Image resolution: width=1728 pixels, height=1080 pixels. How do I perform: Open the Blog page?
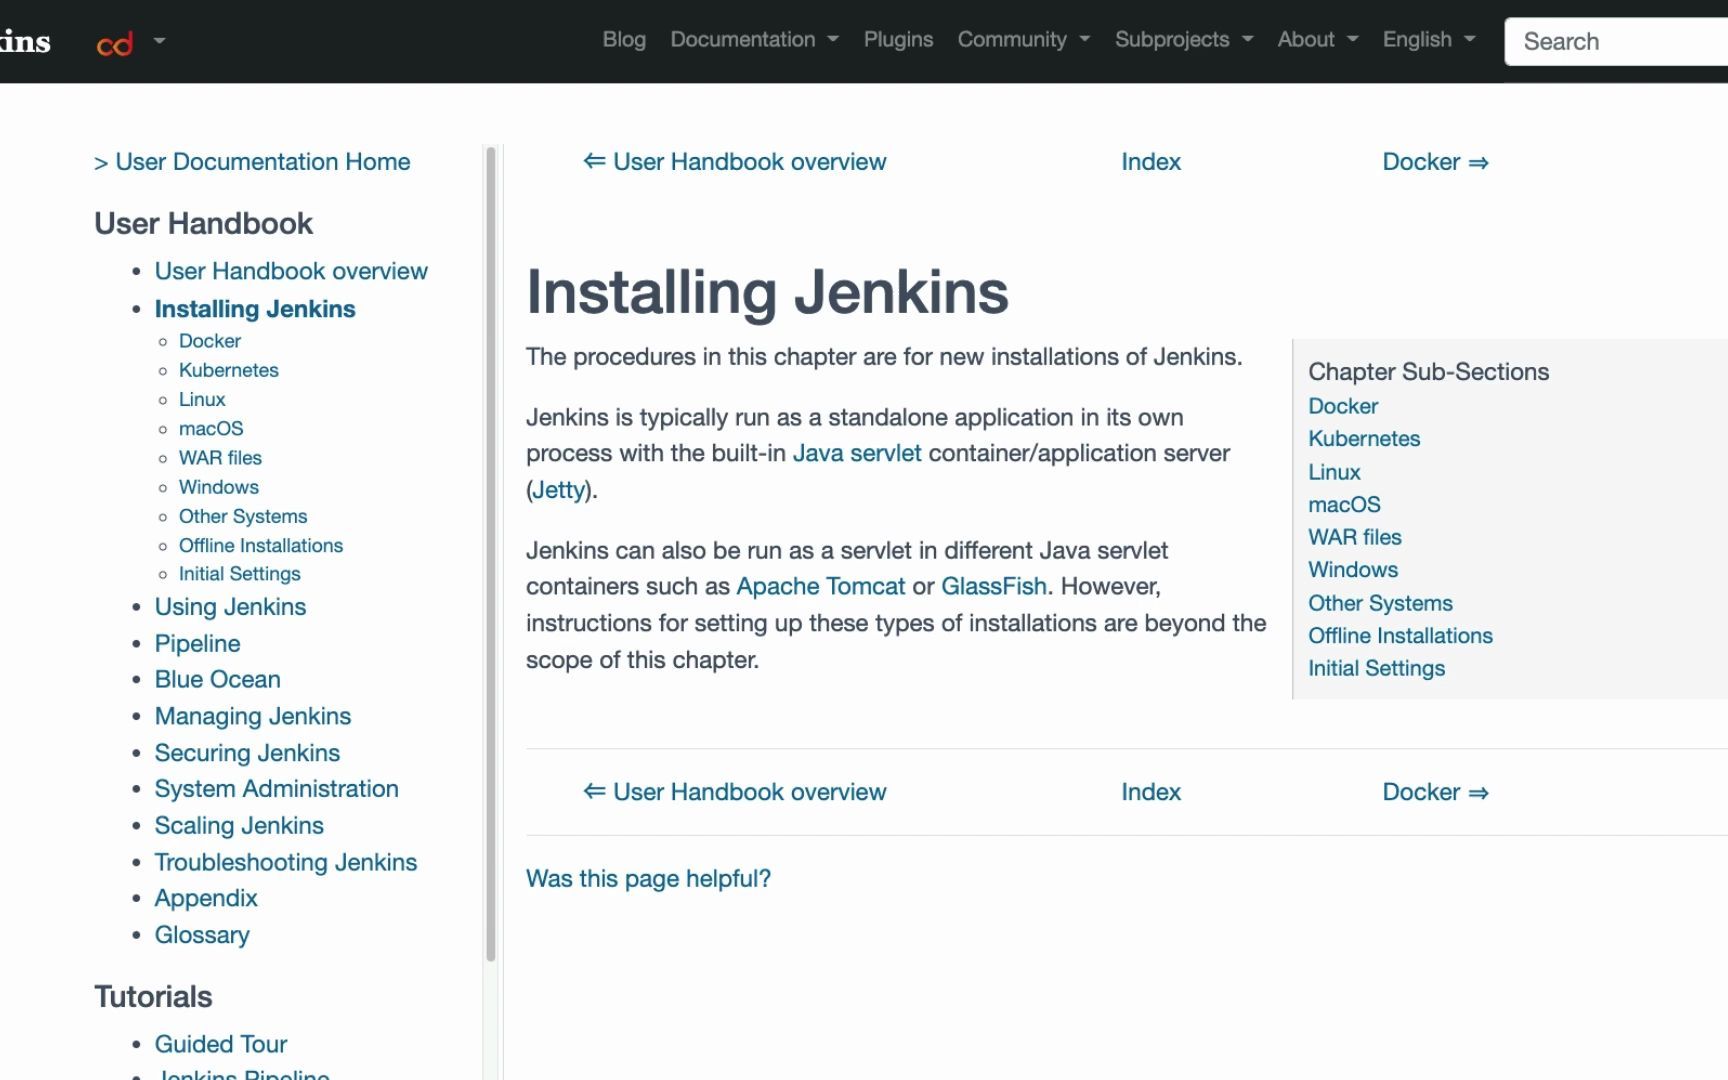coord(623,40)
